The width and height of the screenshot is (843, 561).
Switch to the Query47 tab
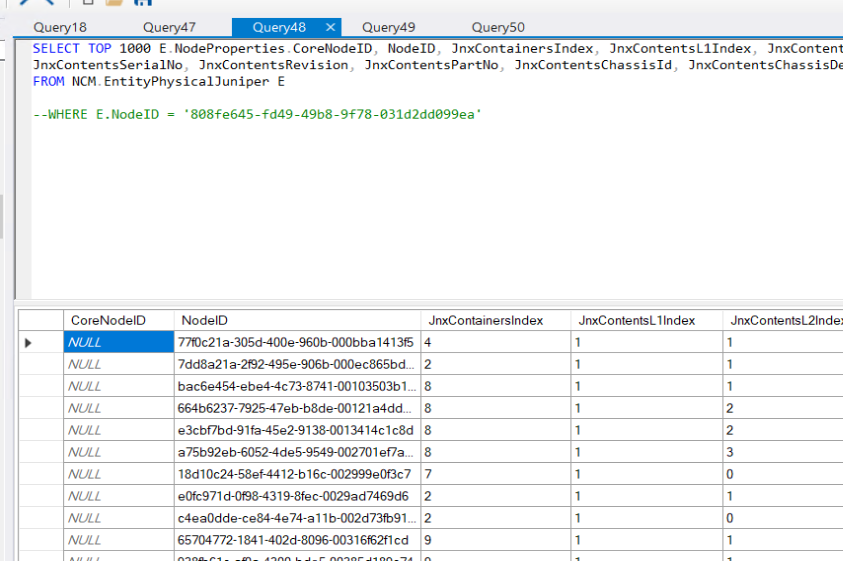[x=169, y=27]
